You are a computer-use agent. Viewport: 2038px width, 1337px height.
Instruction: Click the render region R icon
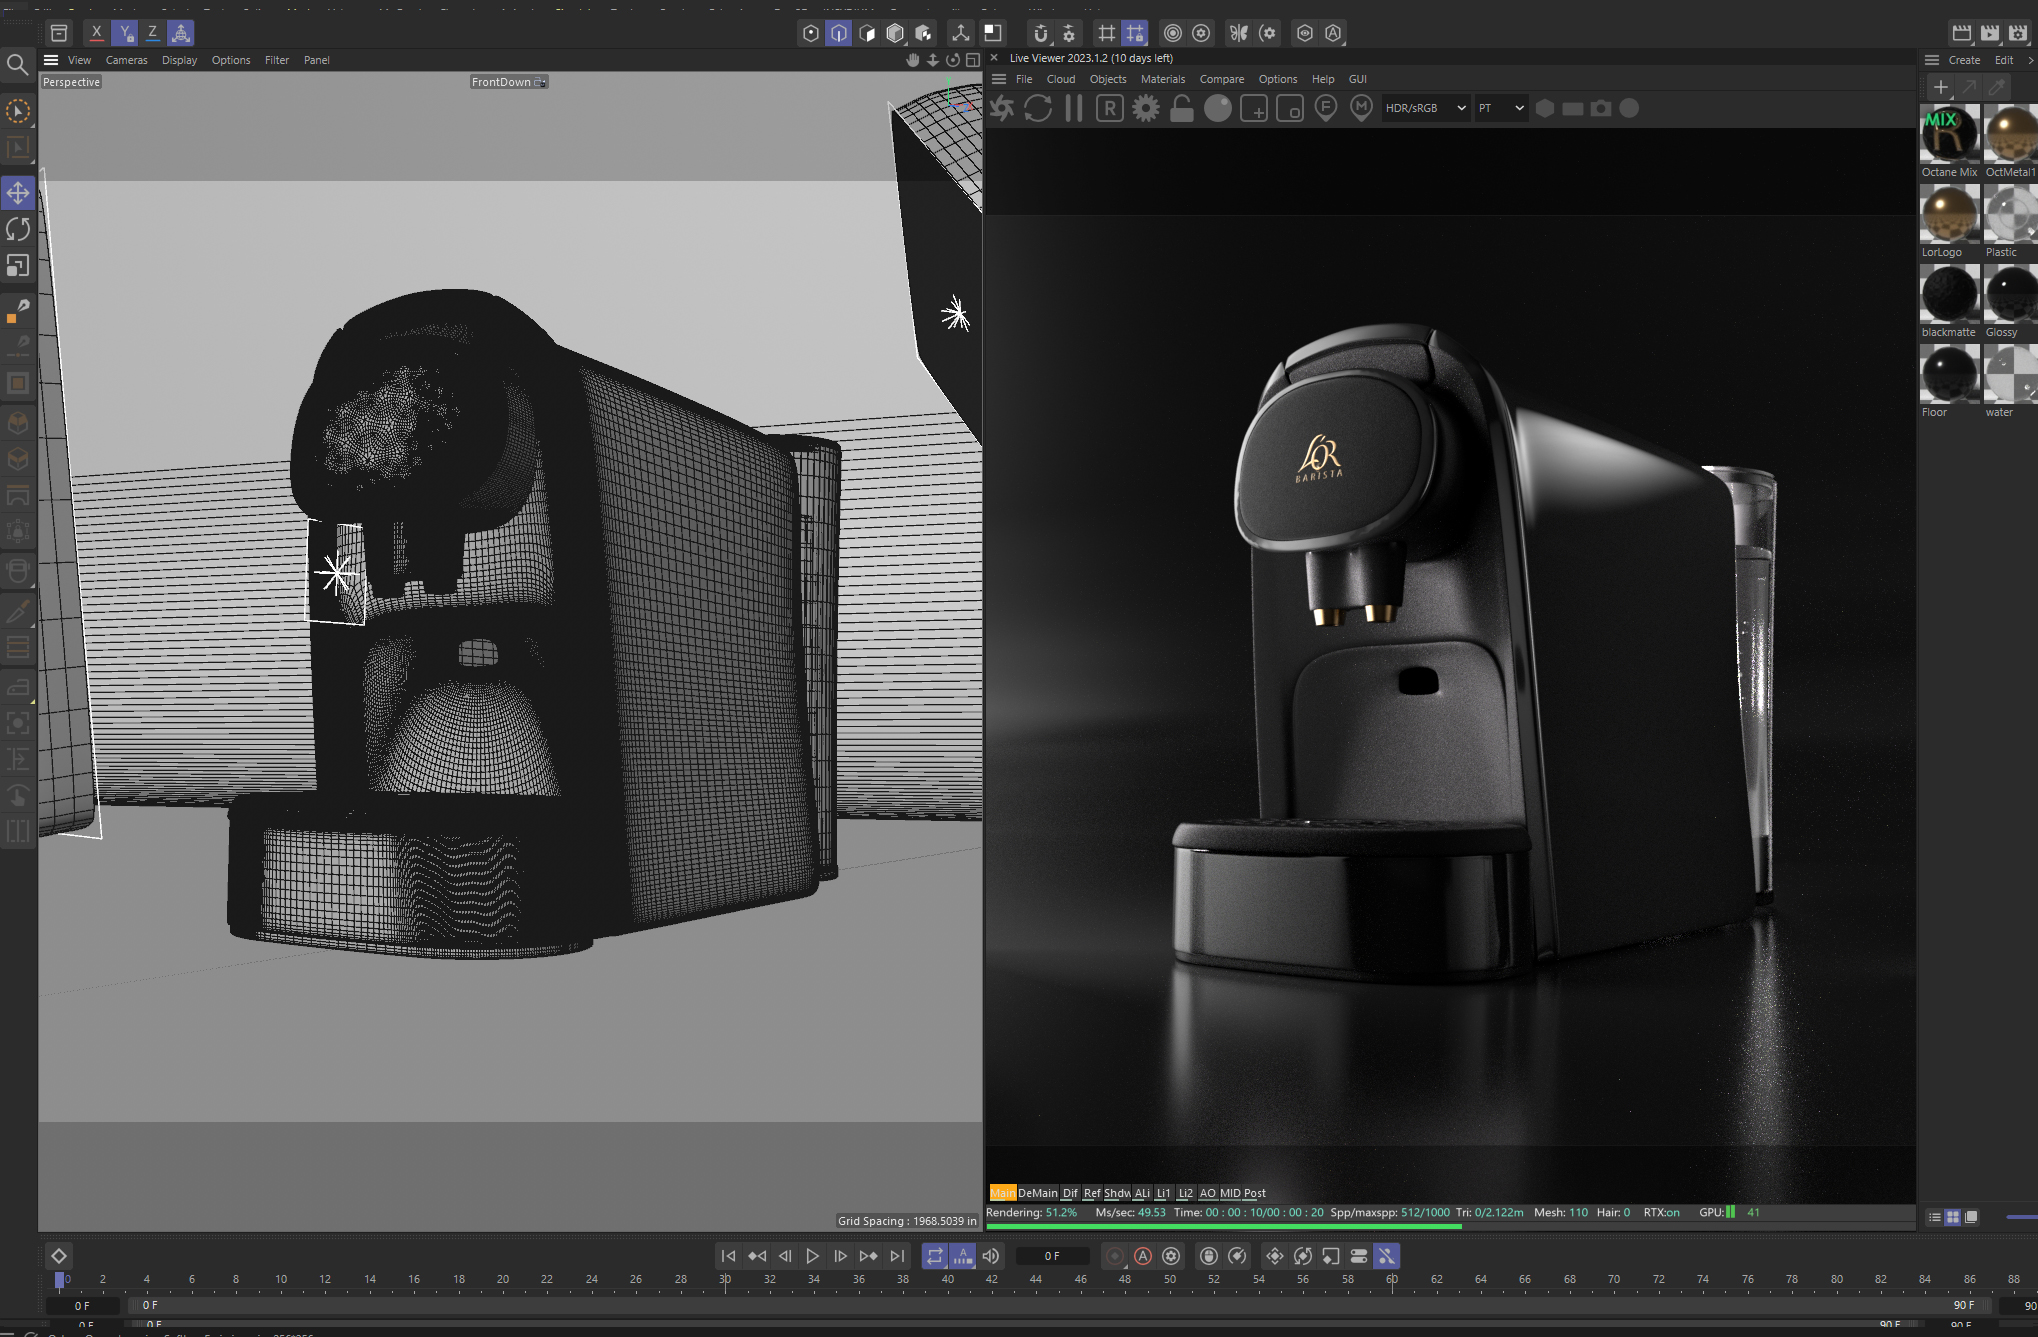(x=1110, y=108)
